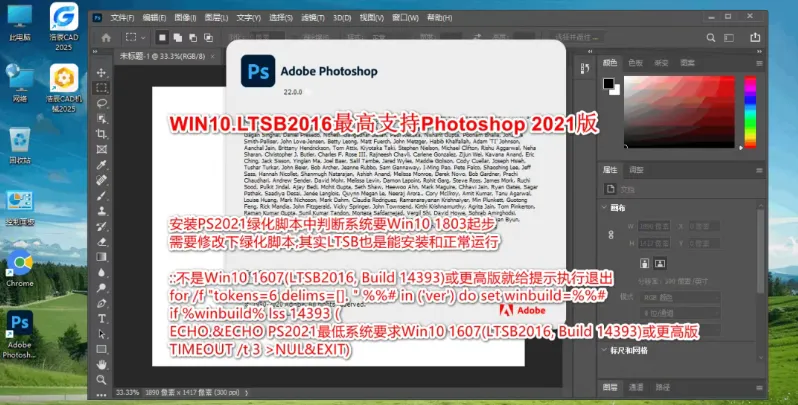Image resolution: width=798 pixels, height=405 pixels.
Task: Click the document icon in Properties panel
Action: [x=610, y=189]
